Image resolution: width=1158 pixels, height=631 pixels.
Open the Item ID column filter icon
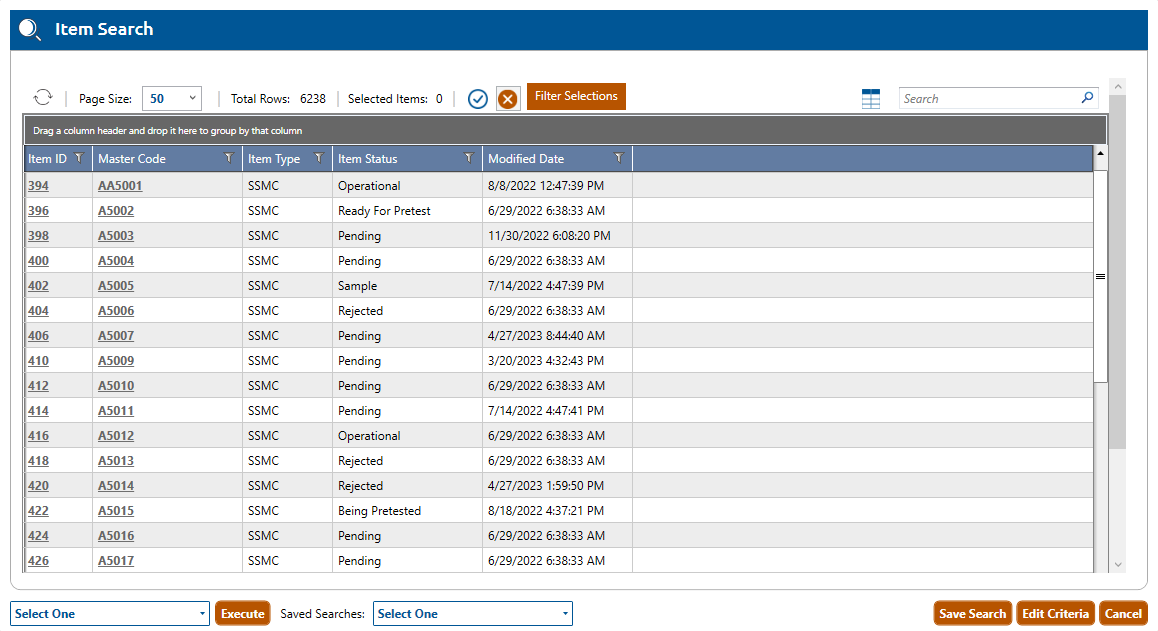click(x=79, y=158)
